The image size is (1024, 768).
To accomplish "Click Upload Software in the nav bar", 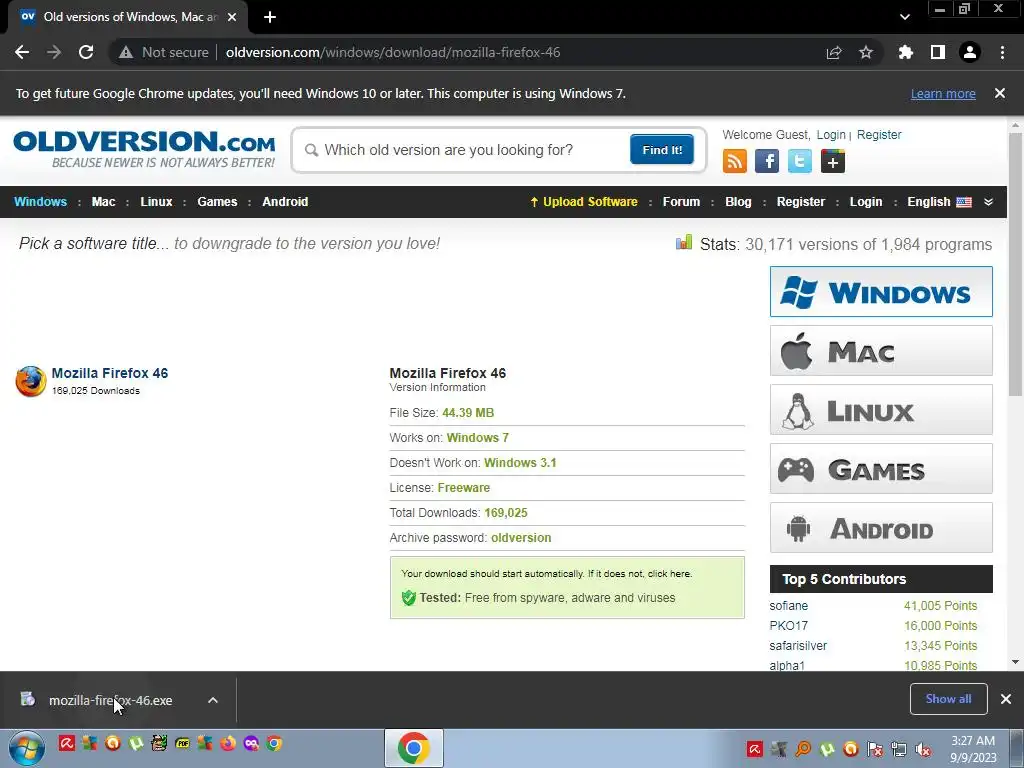I will (584, 202).
